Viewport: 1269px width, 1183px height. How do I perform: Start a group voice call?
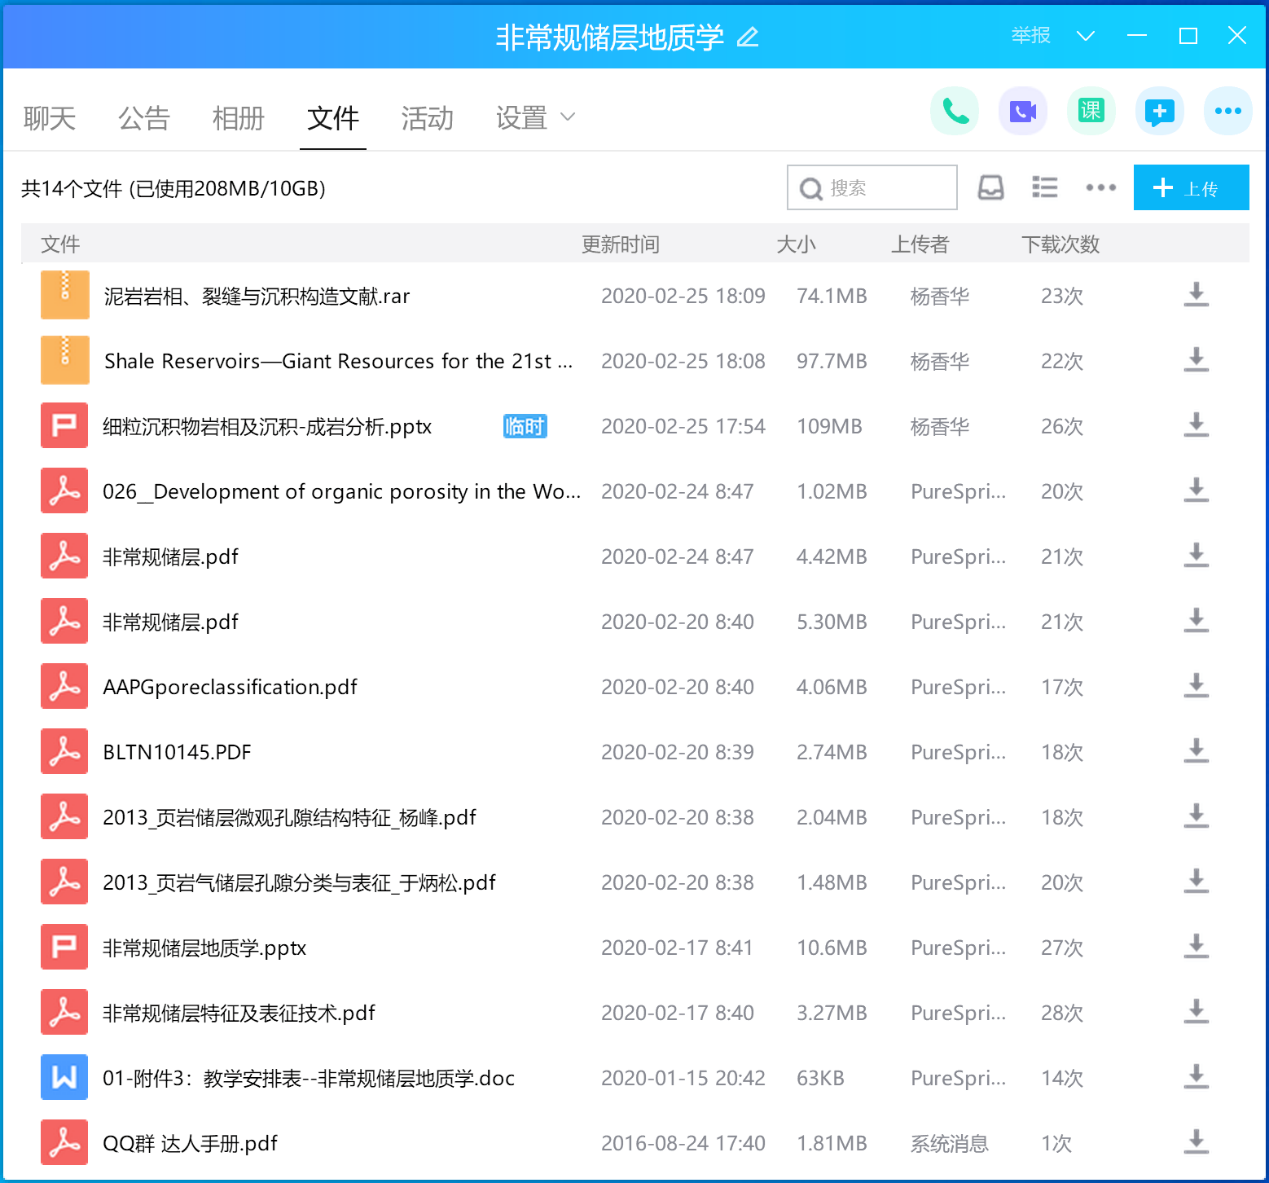click(x=954, y=111)
